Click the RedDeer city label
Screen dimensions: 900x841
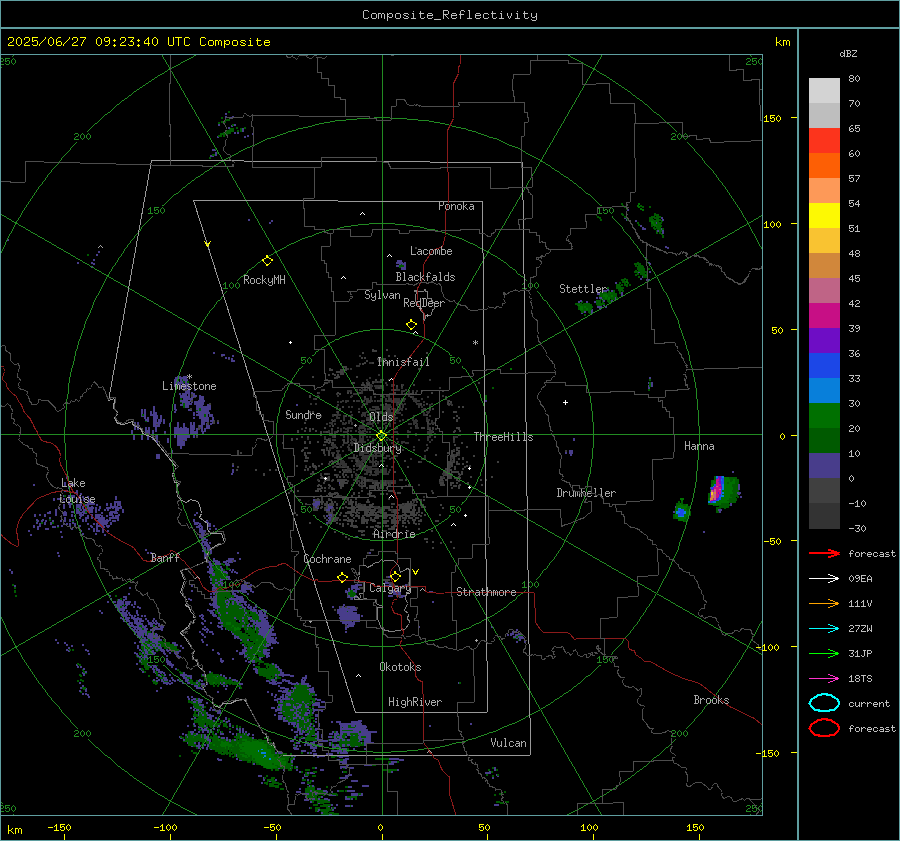pos(424,303)
